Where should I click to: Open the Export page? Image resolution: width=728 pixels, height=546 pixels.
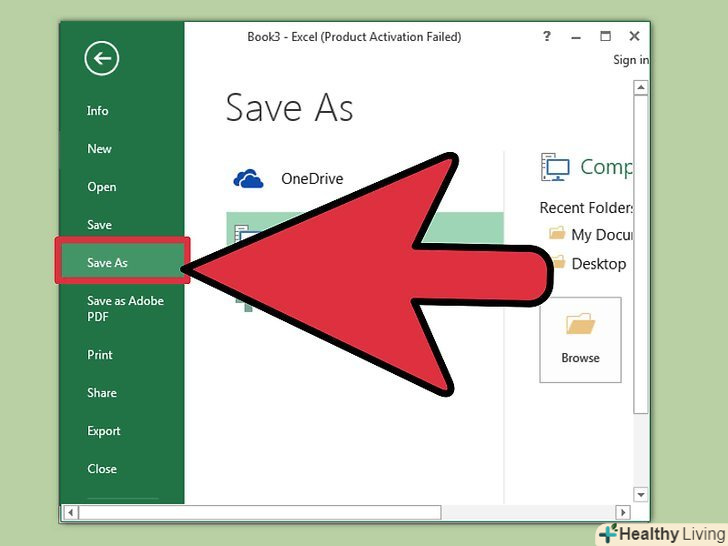(x=104, y=431)
